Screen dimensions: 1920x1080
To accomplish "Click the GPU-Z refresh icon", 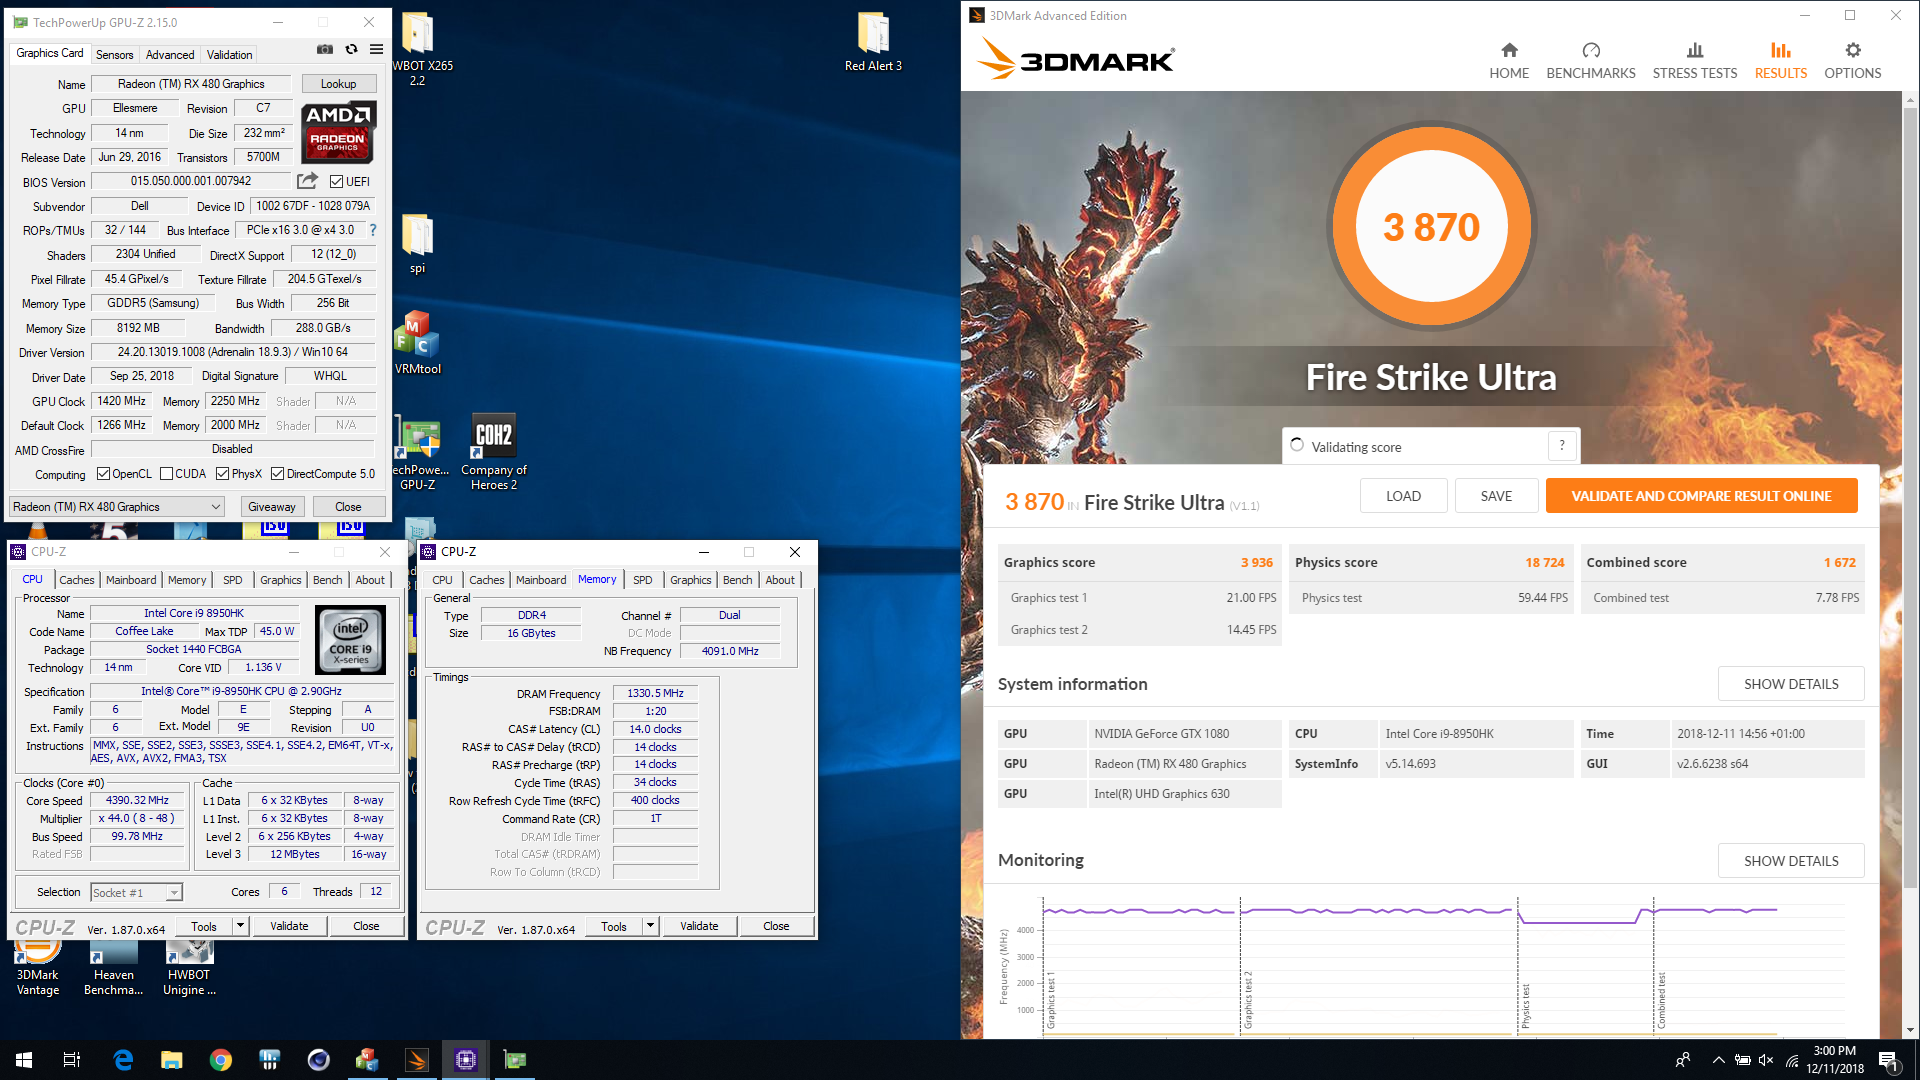I will [351, 49].
